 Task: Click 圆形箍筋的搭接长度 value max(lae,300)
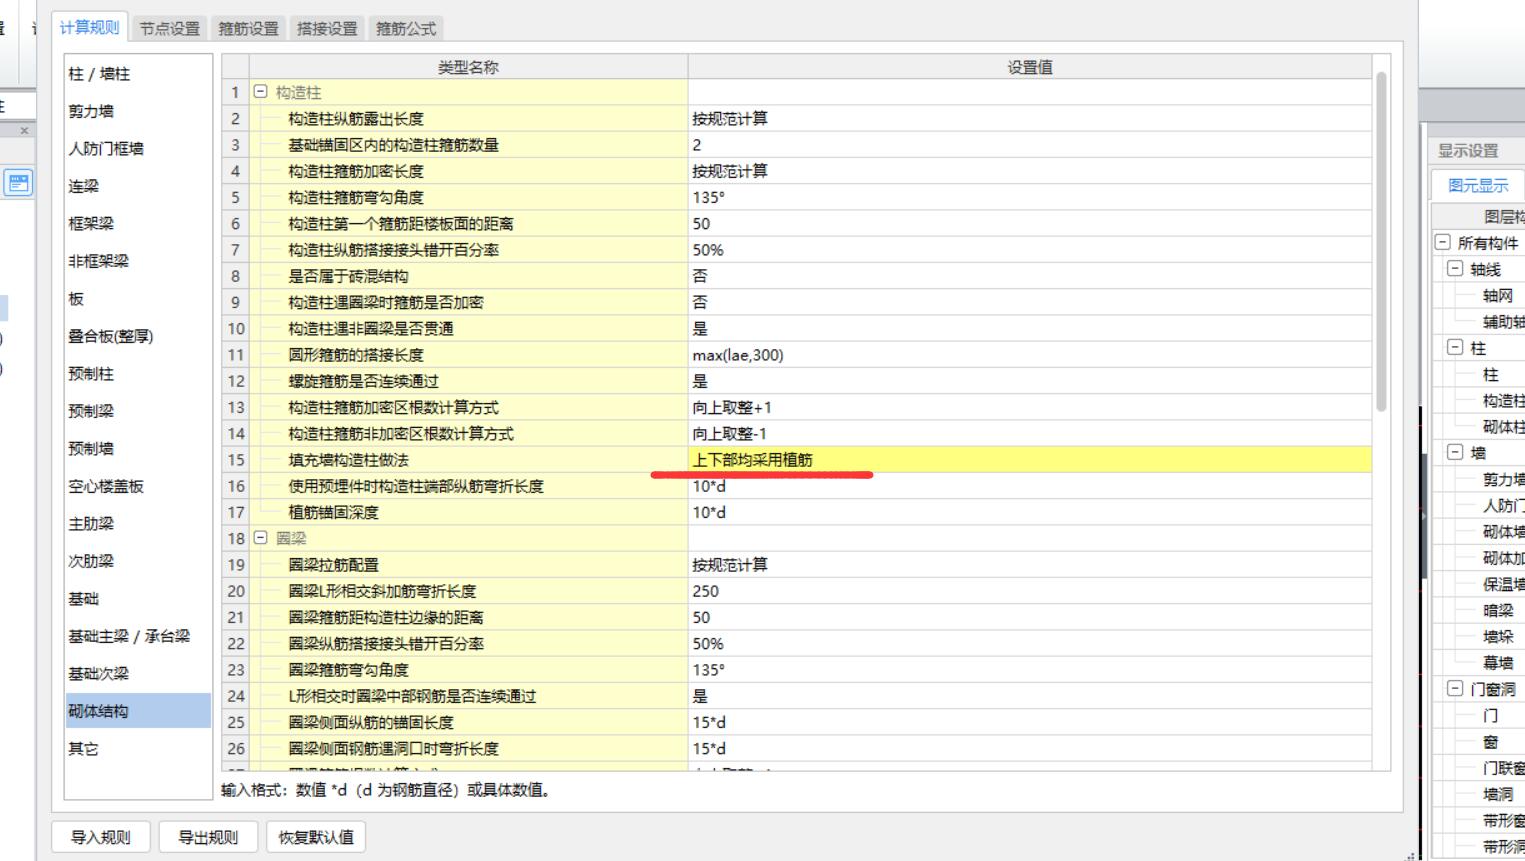click(x=1030, y=355)
